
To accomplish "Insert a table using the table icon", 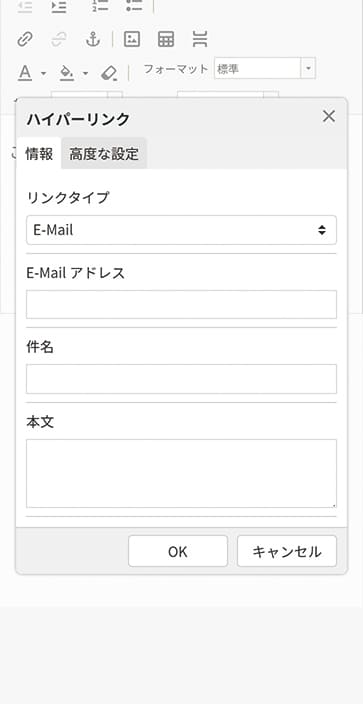I will (166, 40).
